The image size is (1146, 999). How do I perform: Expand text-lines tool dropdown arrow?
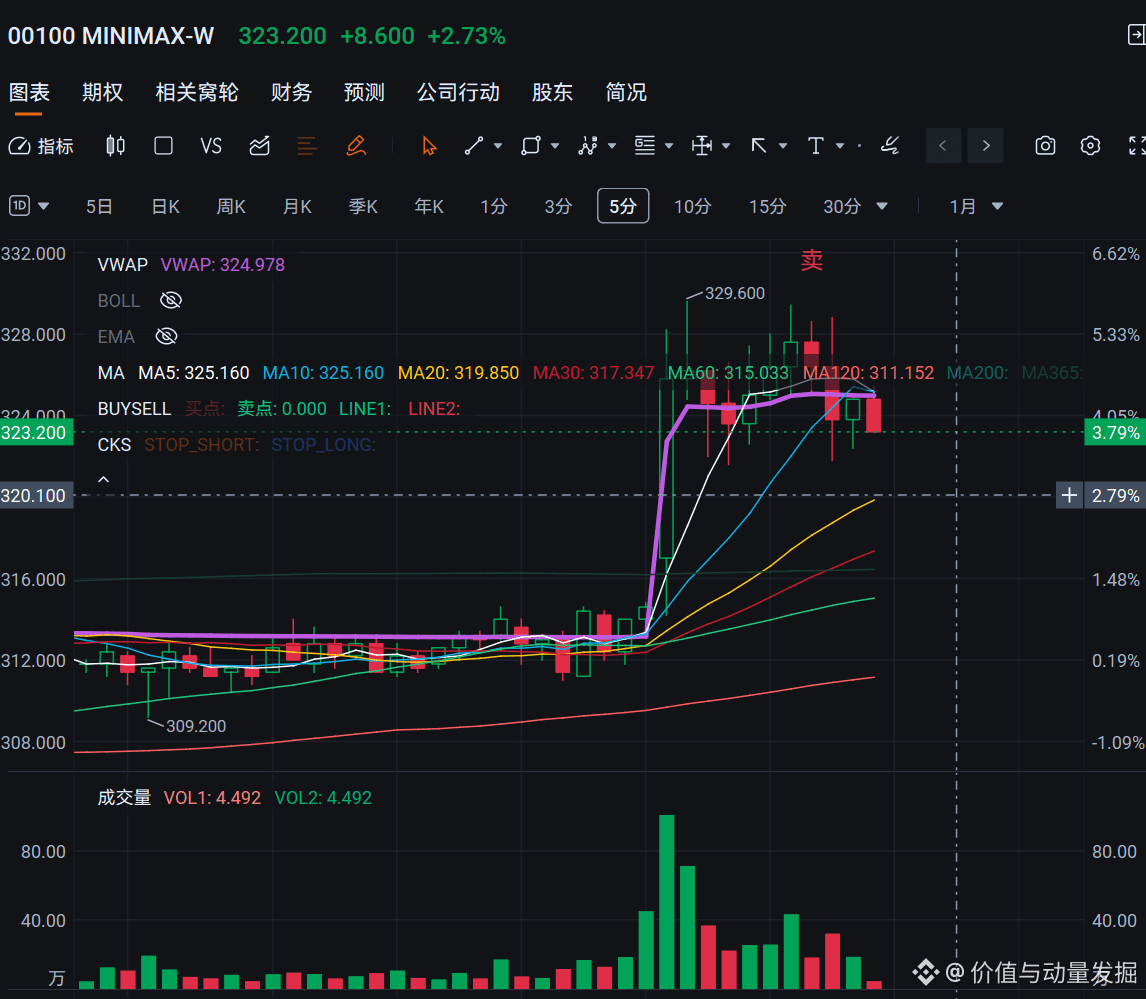669,146
